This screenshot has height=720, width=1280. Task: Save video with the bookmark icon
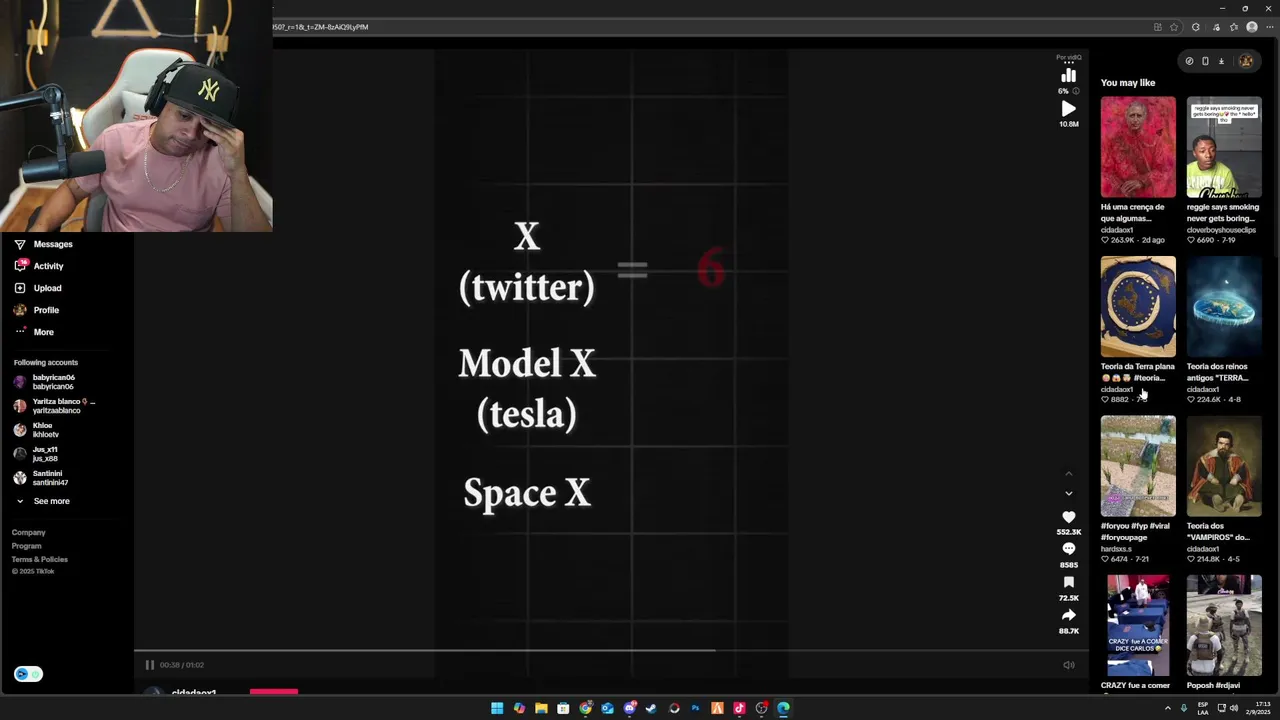click(x=1068, y=582)
